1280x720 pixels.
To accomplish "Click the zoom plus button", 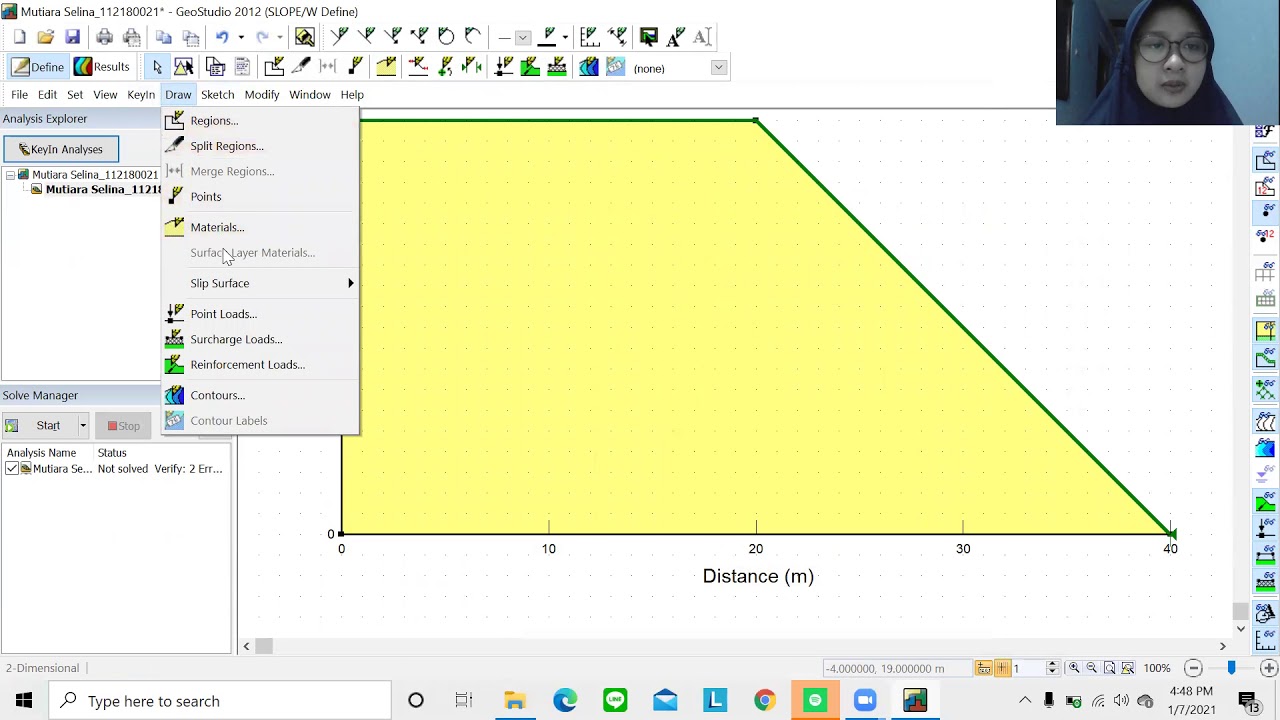I will click(x=1269, y=668).
